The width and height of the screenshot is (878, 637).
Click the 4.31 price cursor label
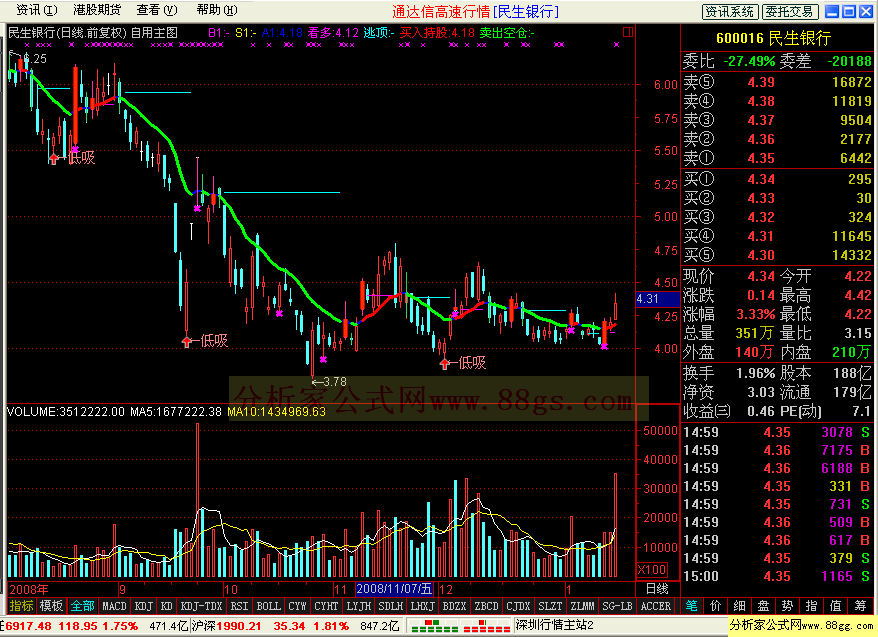pyautogui.click(x=656, y=299)
